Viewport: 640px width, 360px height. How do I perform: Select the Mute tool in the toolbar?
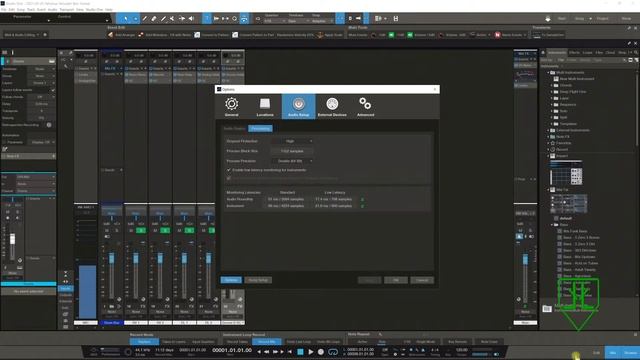[x=172, y=18]
